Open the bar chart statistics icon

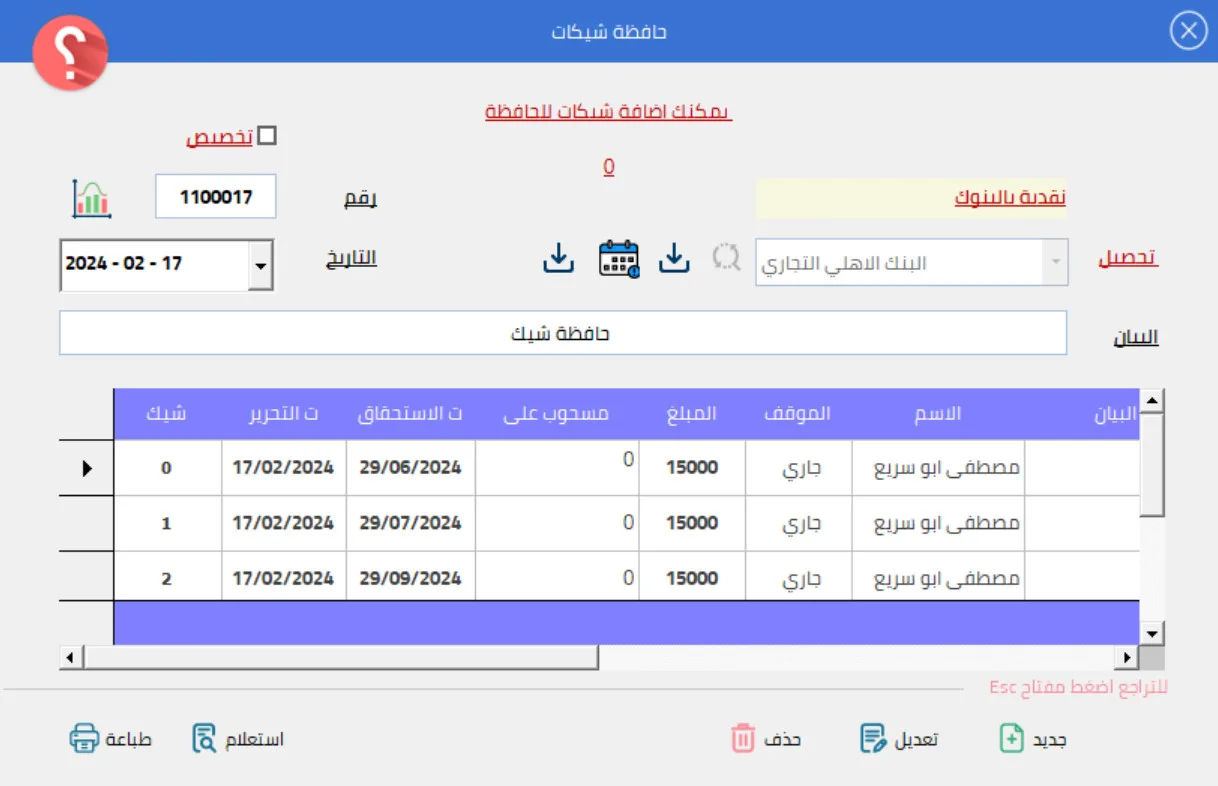[91, 198]
